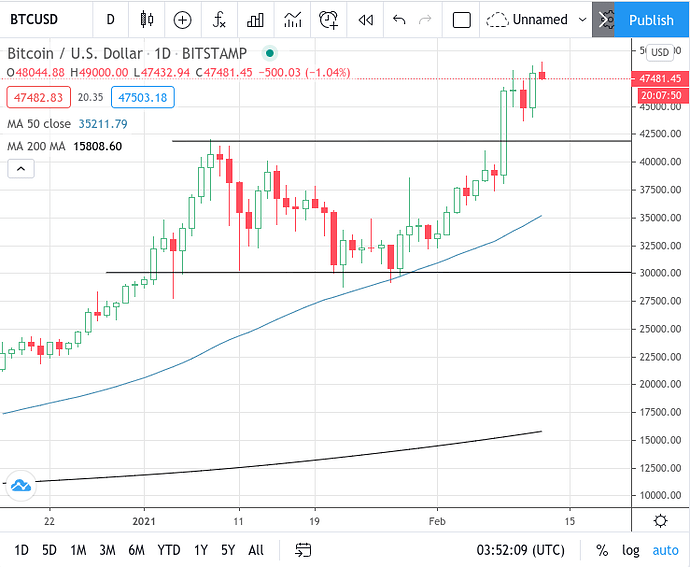Click the Feb date label on time axis
Screen dimensions: 690x567
coord(437,521)
